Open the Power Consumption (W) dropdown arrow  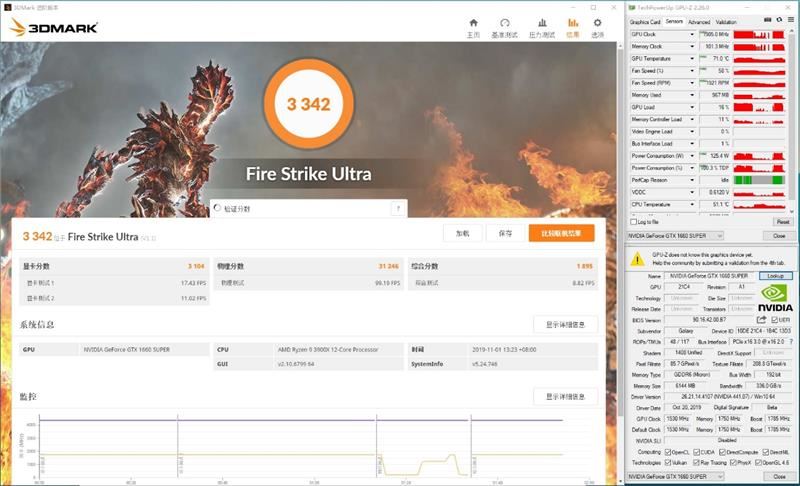point(692,156)
